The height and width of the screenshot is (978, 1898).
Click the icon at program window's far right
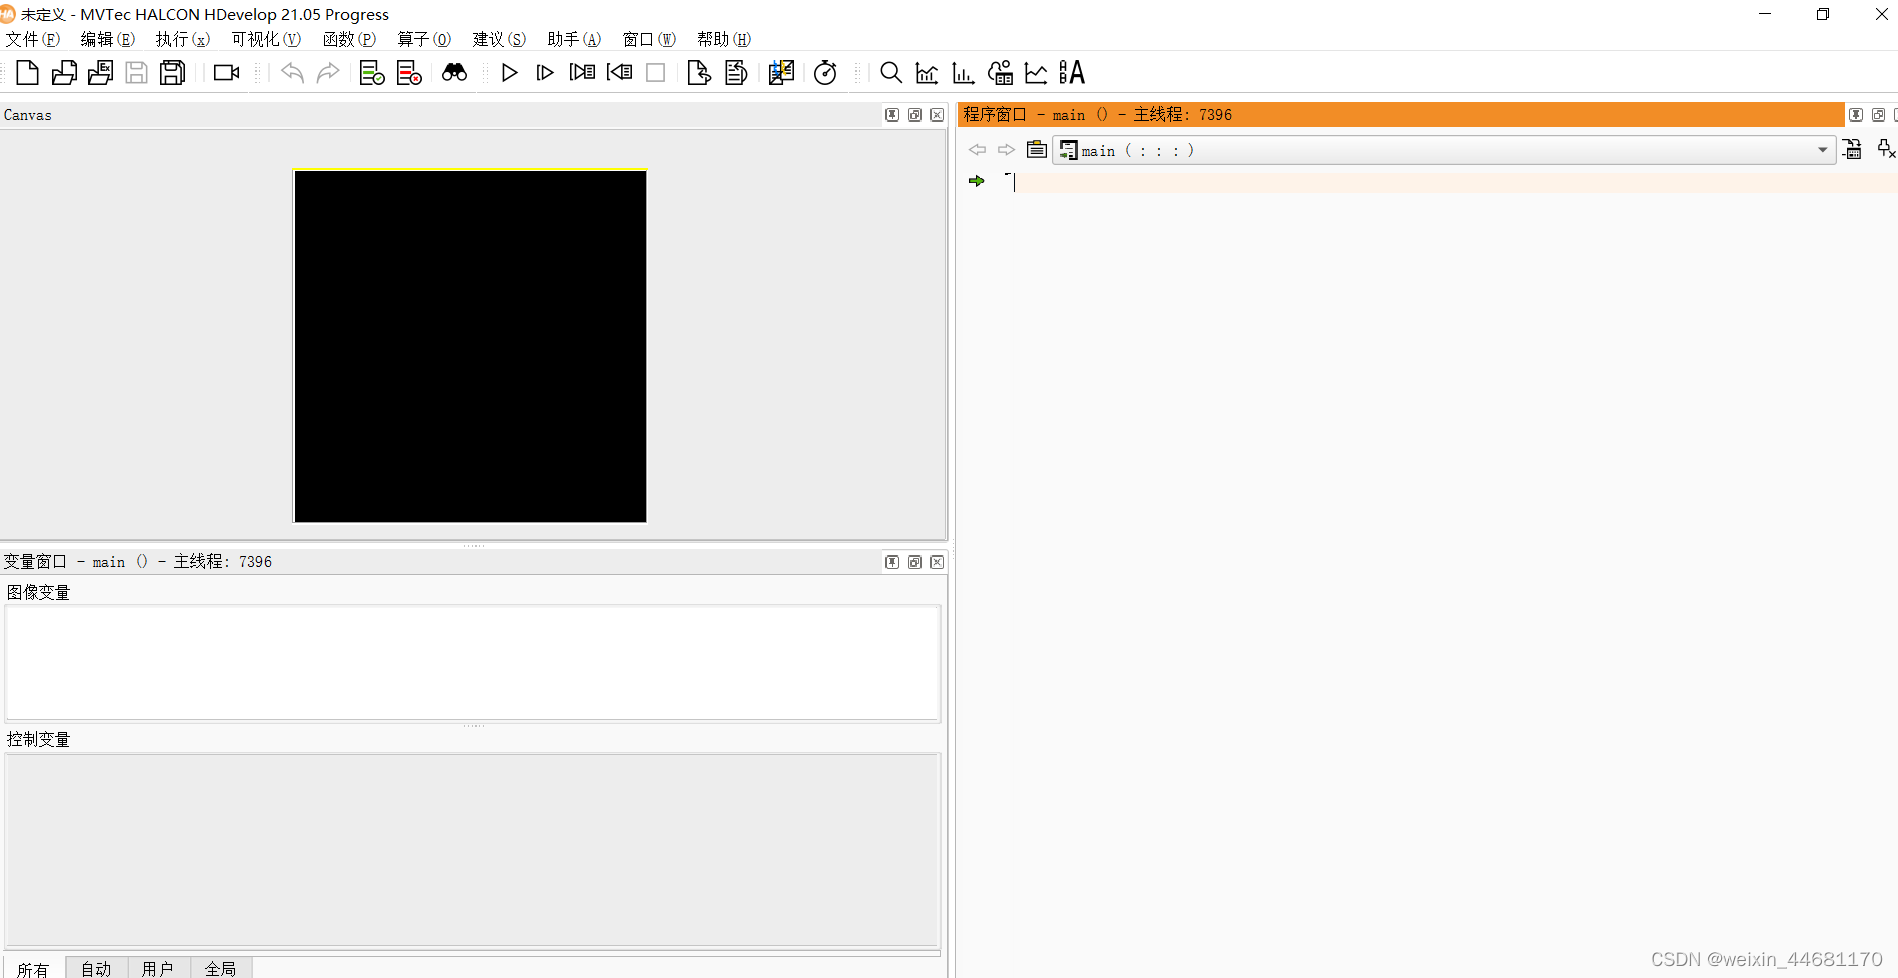1886,150
